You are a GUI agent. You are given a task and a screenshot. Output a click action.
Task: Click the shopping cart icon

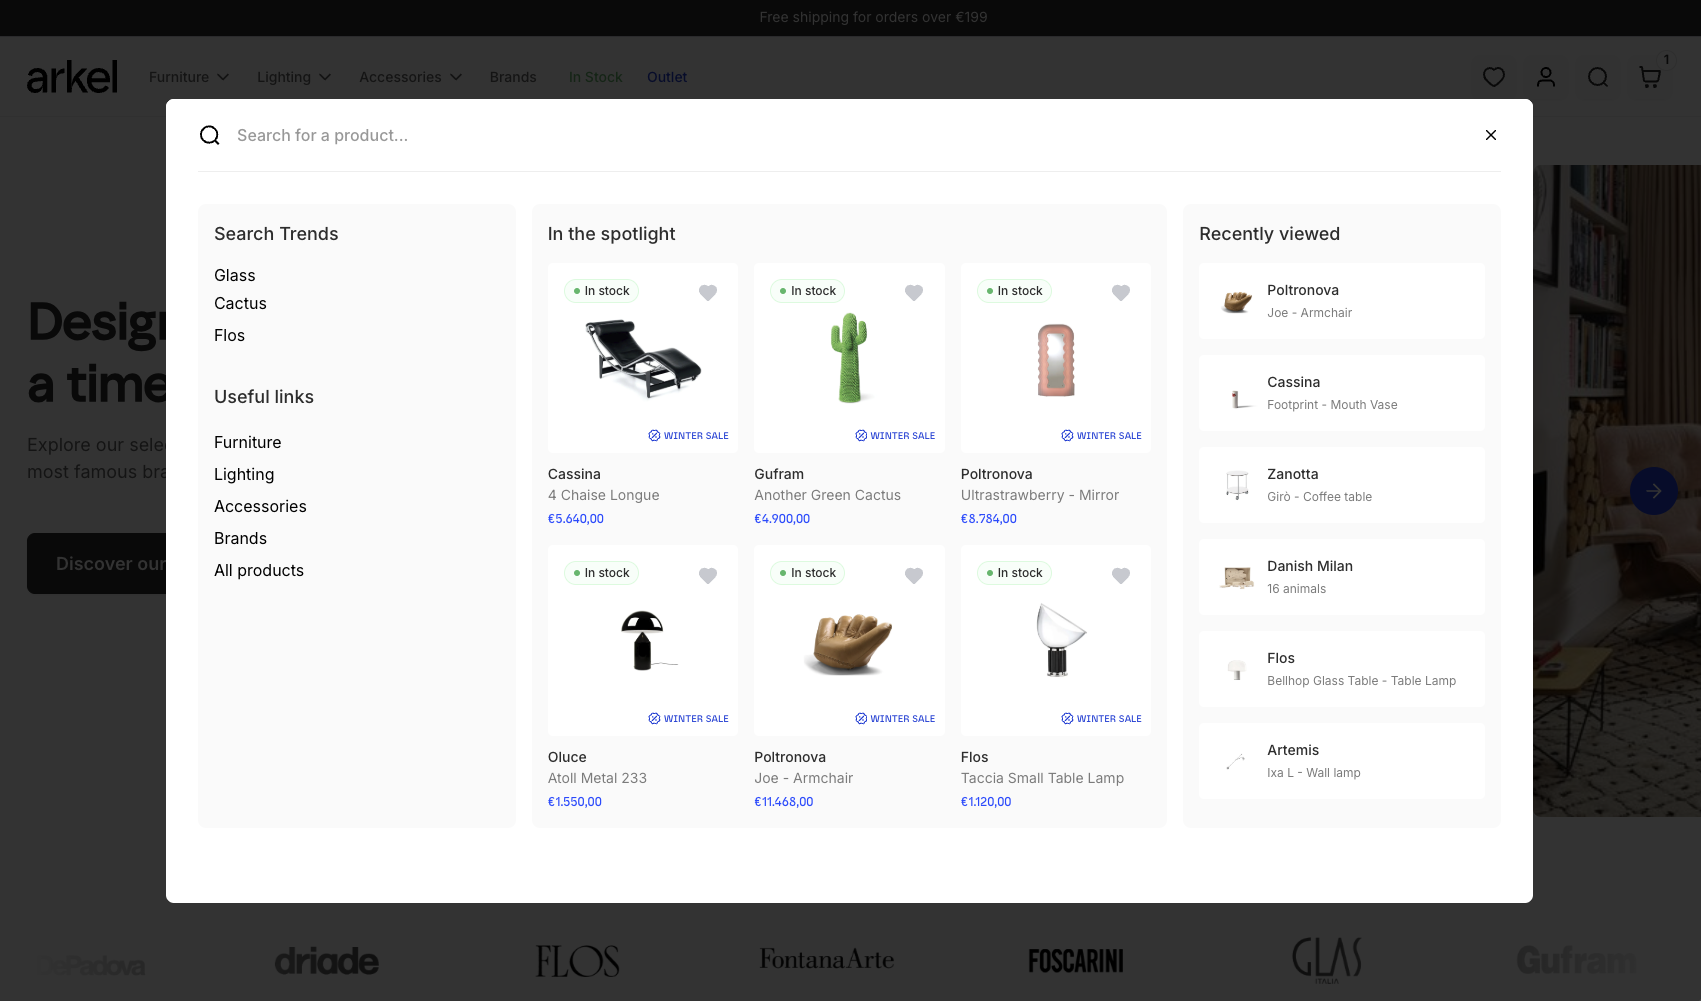[1649, 77]
